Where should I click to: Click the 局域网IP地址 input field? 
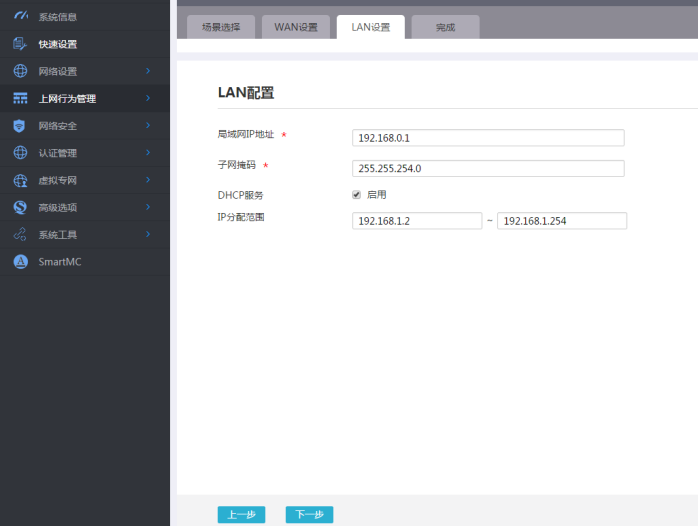[488, 138]
